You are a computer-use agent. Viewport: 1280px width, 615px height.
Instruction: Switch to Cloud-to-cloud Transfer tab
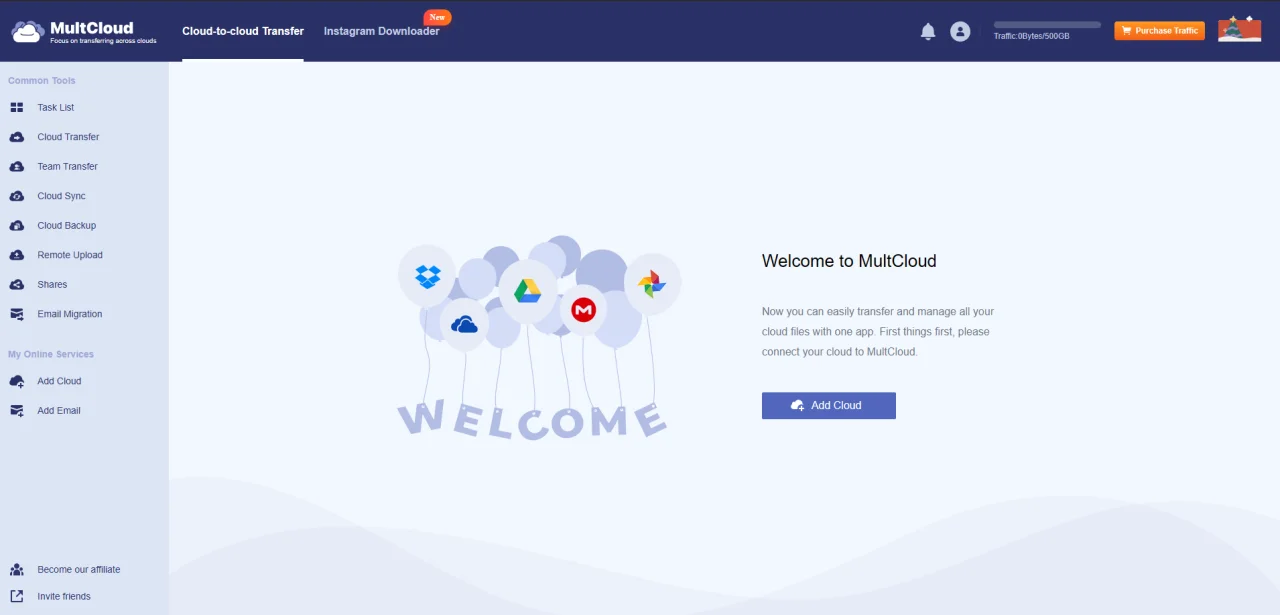pos(243,31)
